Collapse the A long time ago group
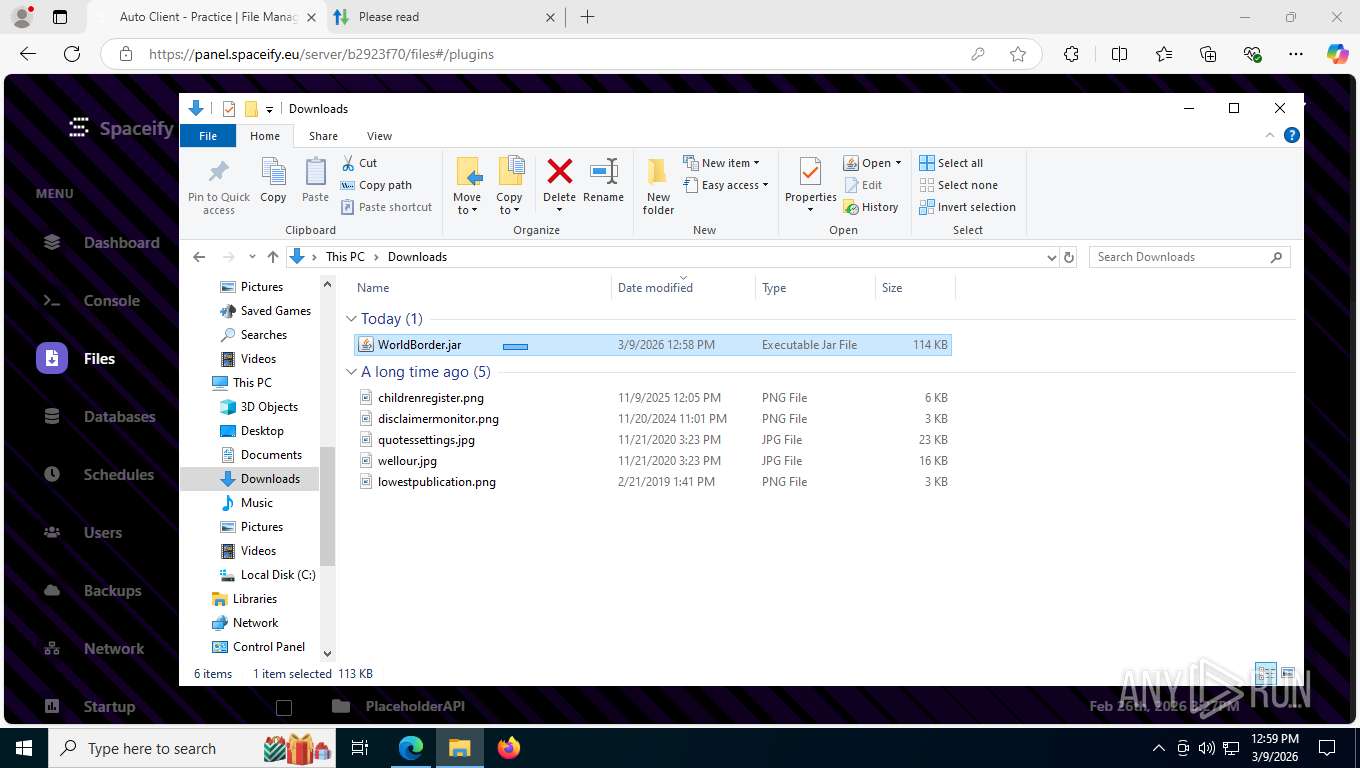The height and width of the screenshot is (768, 1360). point(351,372)
